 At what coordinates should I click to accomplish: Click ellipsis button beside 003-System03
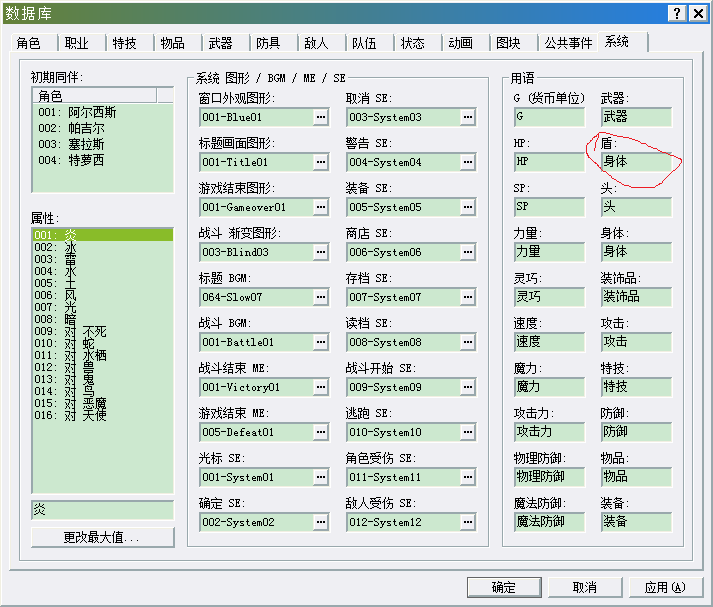[468, 117]
